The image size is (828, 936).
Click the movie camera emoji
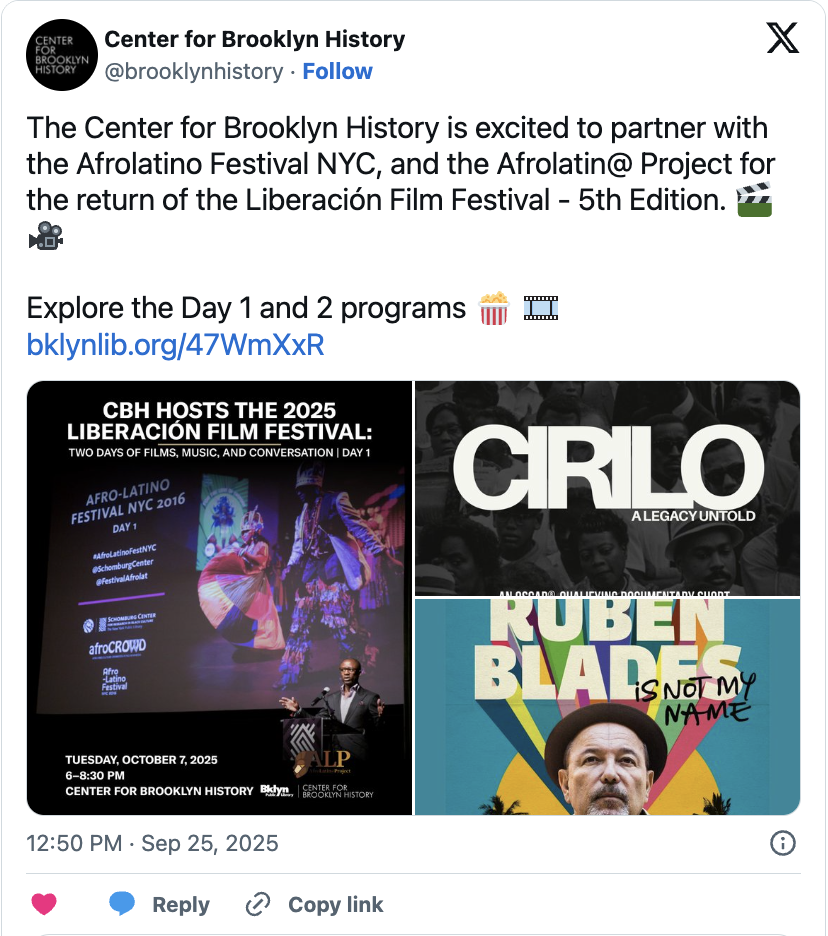tap(46, 235)
